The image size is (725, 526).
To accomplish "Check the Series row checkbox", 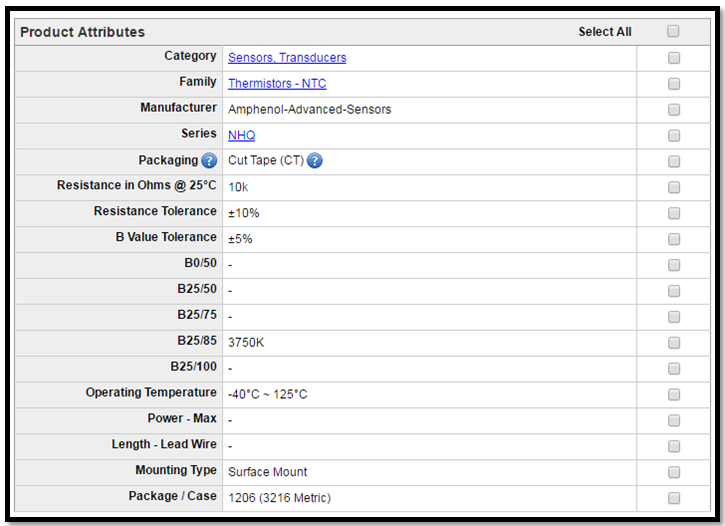I will (x=674, y=136).
